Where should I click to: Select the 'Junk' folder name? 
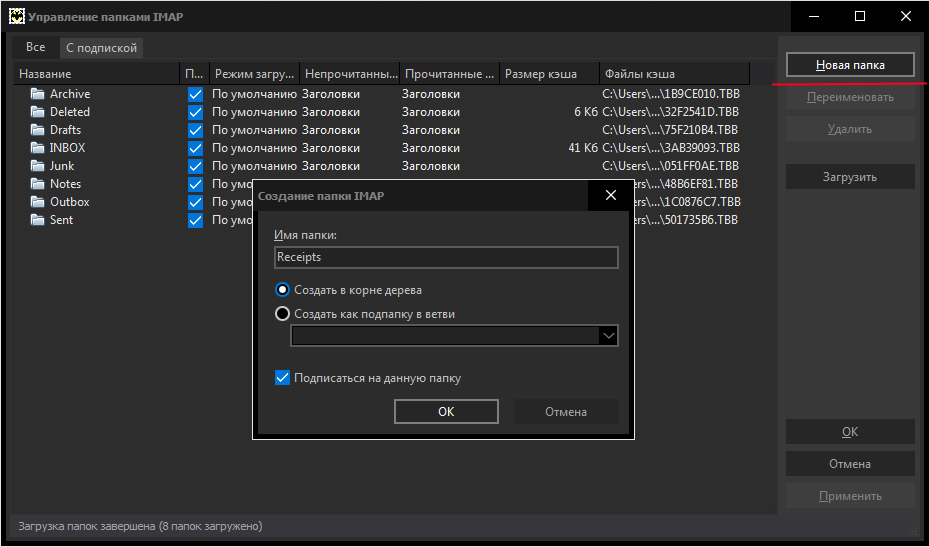(62, 166)
